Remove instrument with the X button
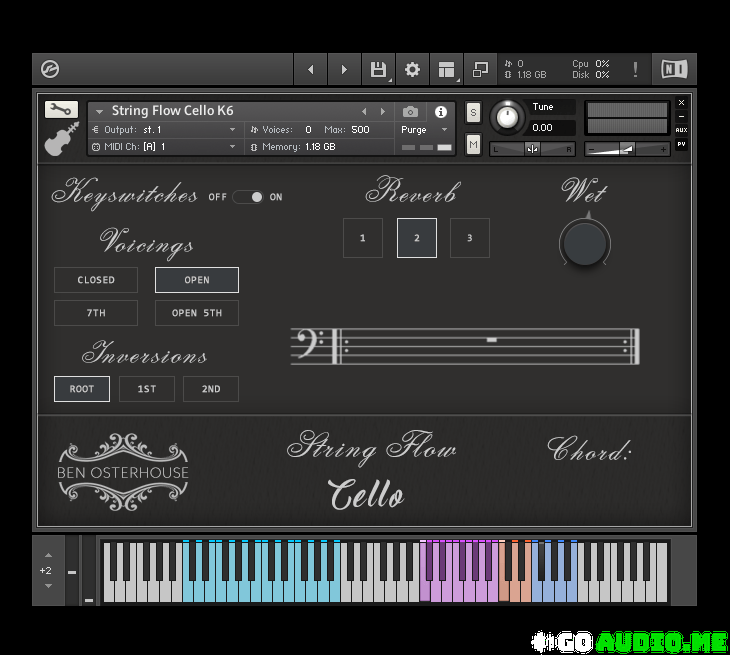730x655 pixels. [681, 102]
